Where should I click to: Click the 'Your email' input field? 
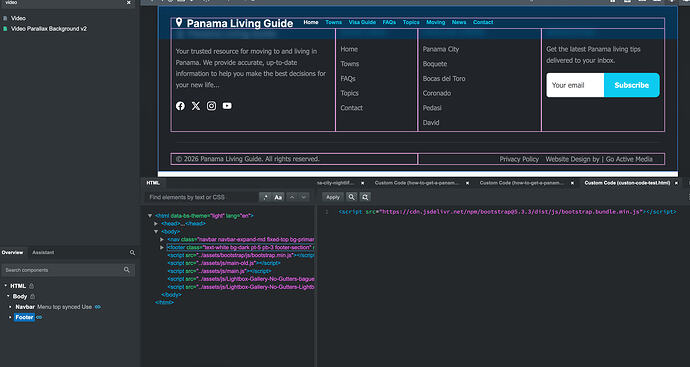pos(575,85)
